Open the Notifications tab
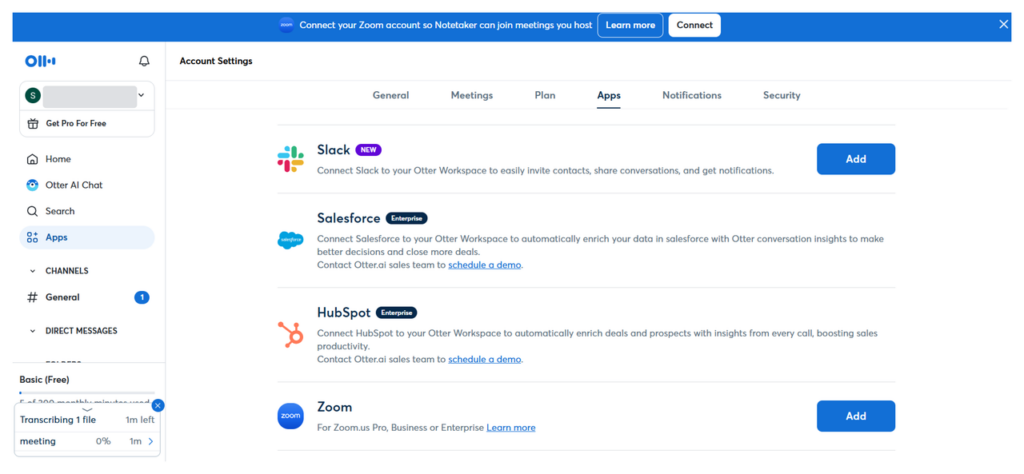The width and height of the screenshot is (1024, 474). [692, 95]
